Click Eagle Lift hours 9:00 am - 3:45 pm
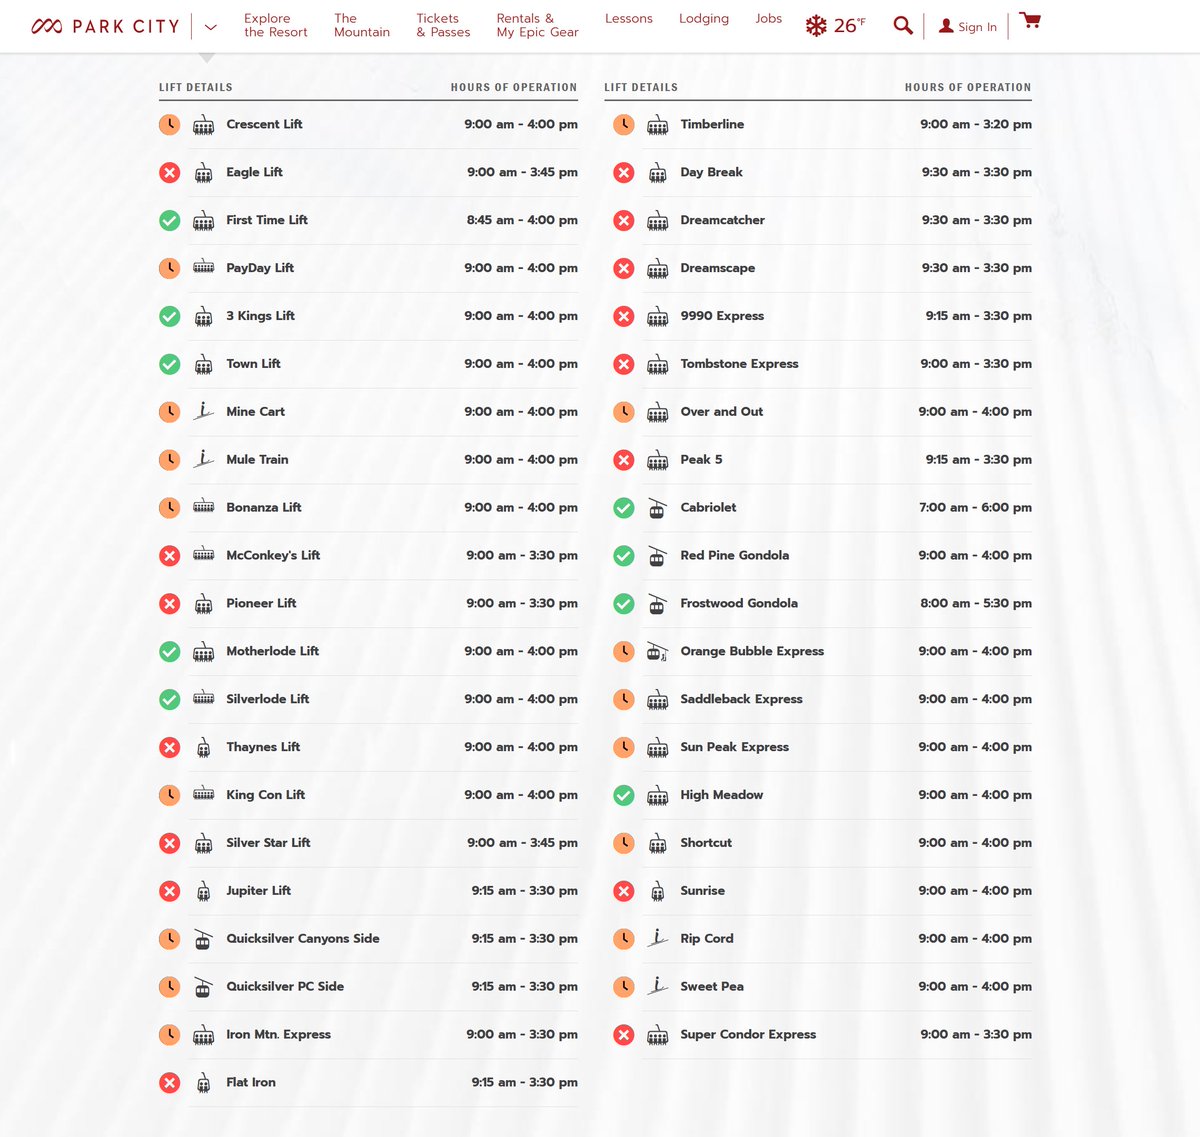Screen dimensions: 1200x1137 [522, 172]
